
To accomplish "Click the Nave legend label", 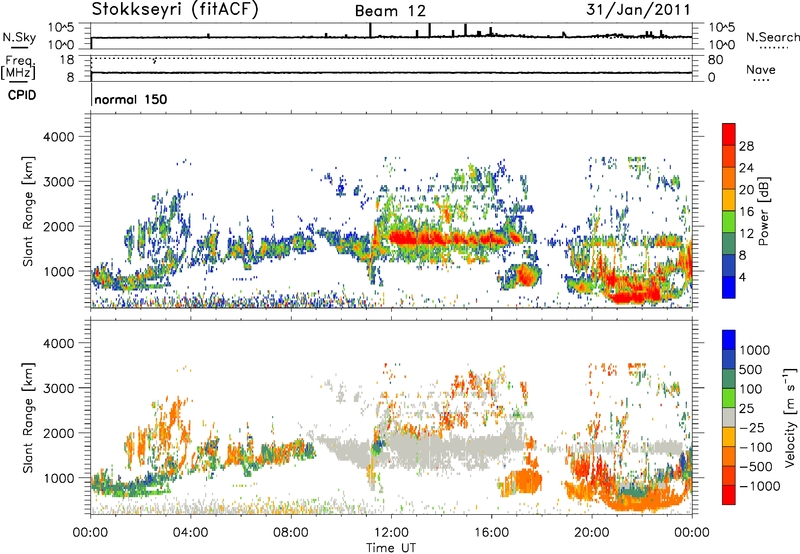I will (761, 69).
